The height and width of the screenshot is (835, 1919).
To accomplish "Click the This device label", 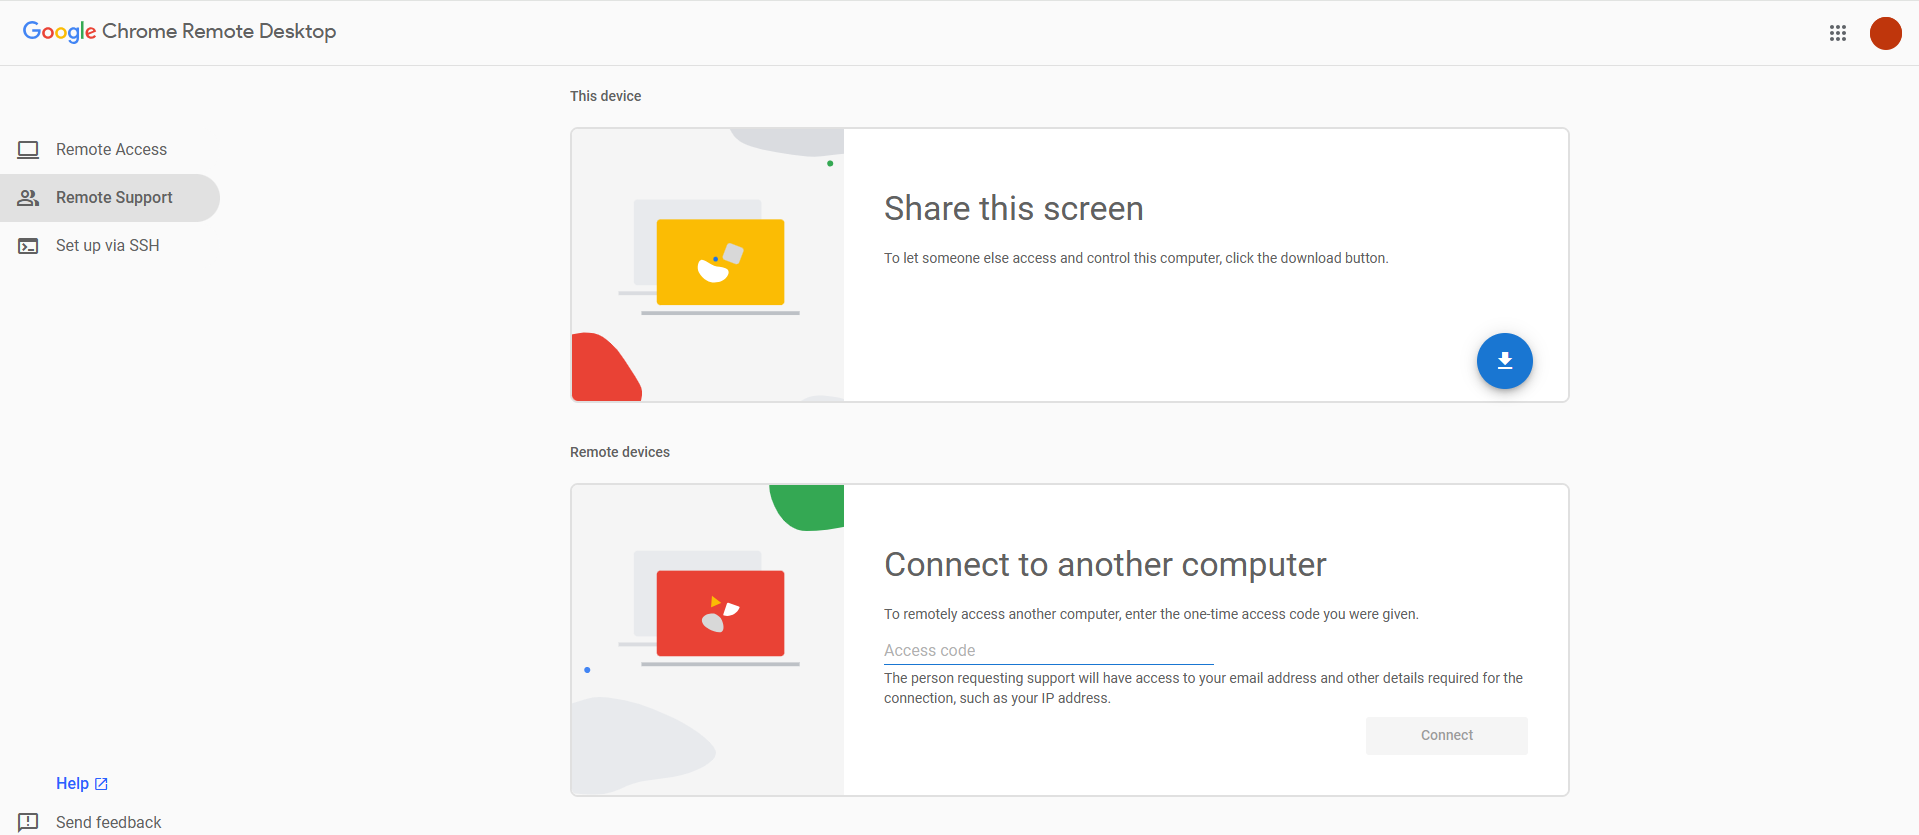I will pos(605,96).
